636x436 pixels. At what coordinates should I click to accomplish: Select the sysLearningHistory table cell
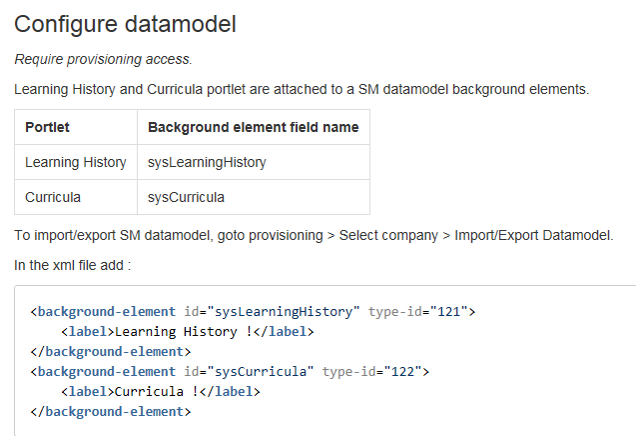254,162
